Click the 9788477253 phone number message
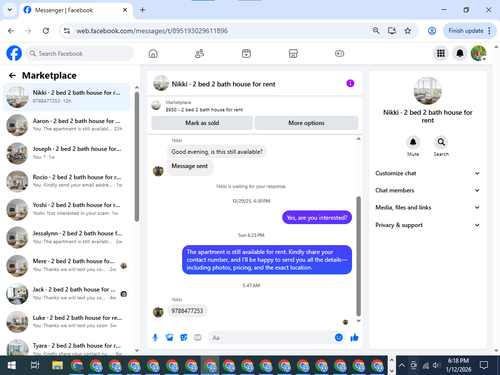500x375 pixels. (187, 311)
